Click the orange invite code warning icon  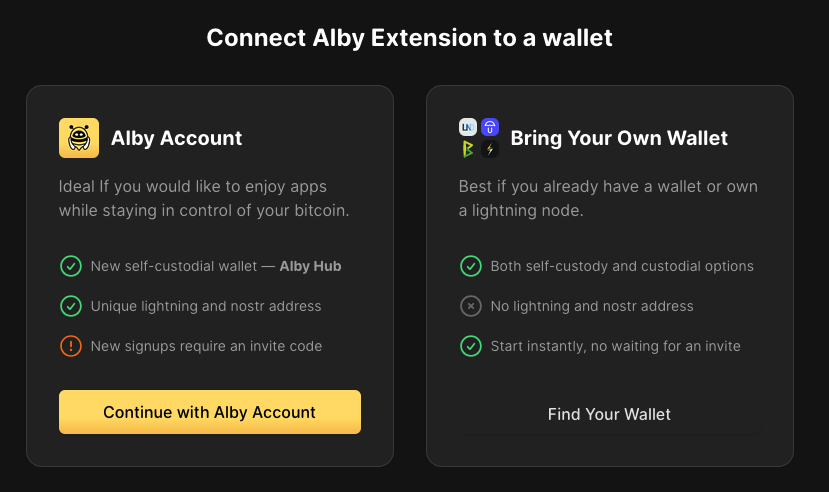70,346
